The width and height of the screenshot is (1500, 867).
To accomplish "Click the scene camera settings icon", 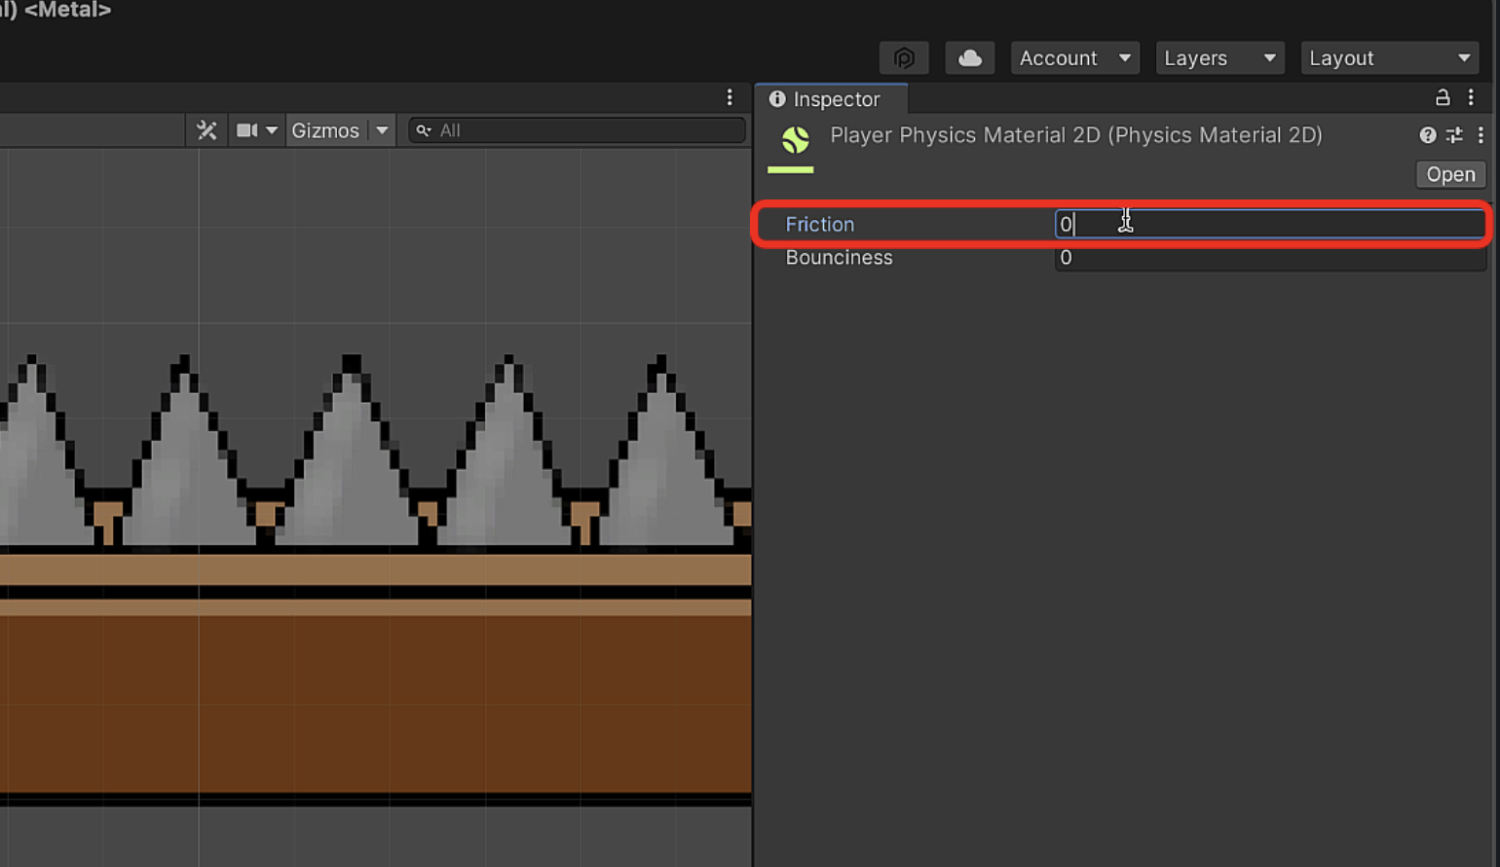I will (x=247, y=131).
